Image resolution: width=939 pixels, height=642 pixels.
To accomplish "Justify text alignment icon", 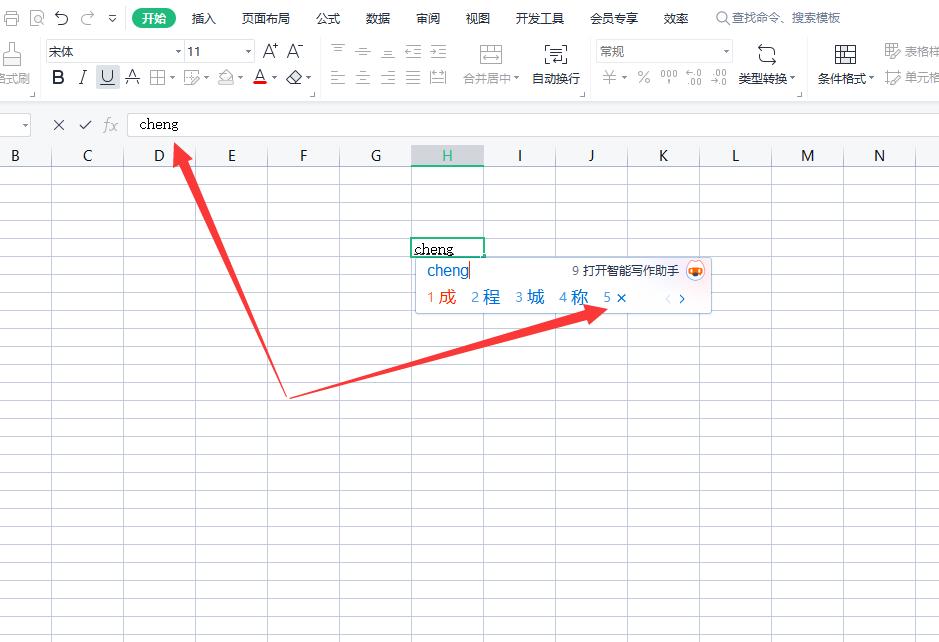I will point(413,77).
